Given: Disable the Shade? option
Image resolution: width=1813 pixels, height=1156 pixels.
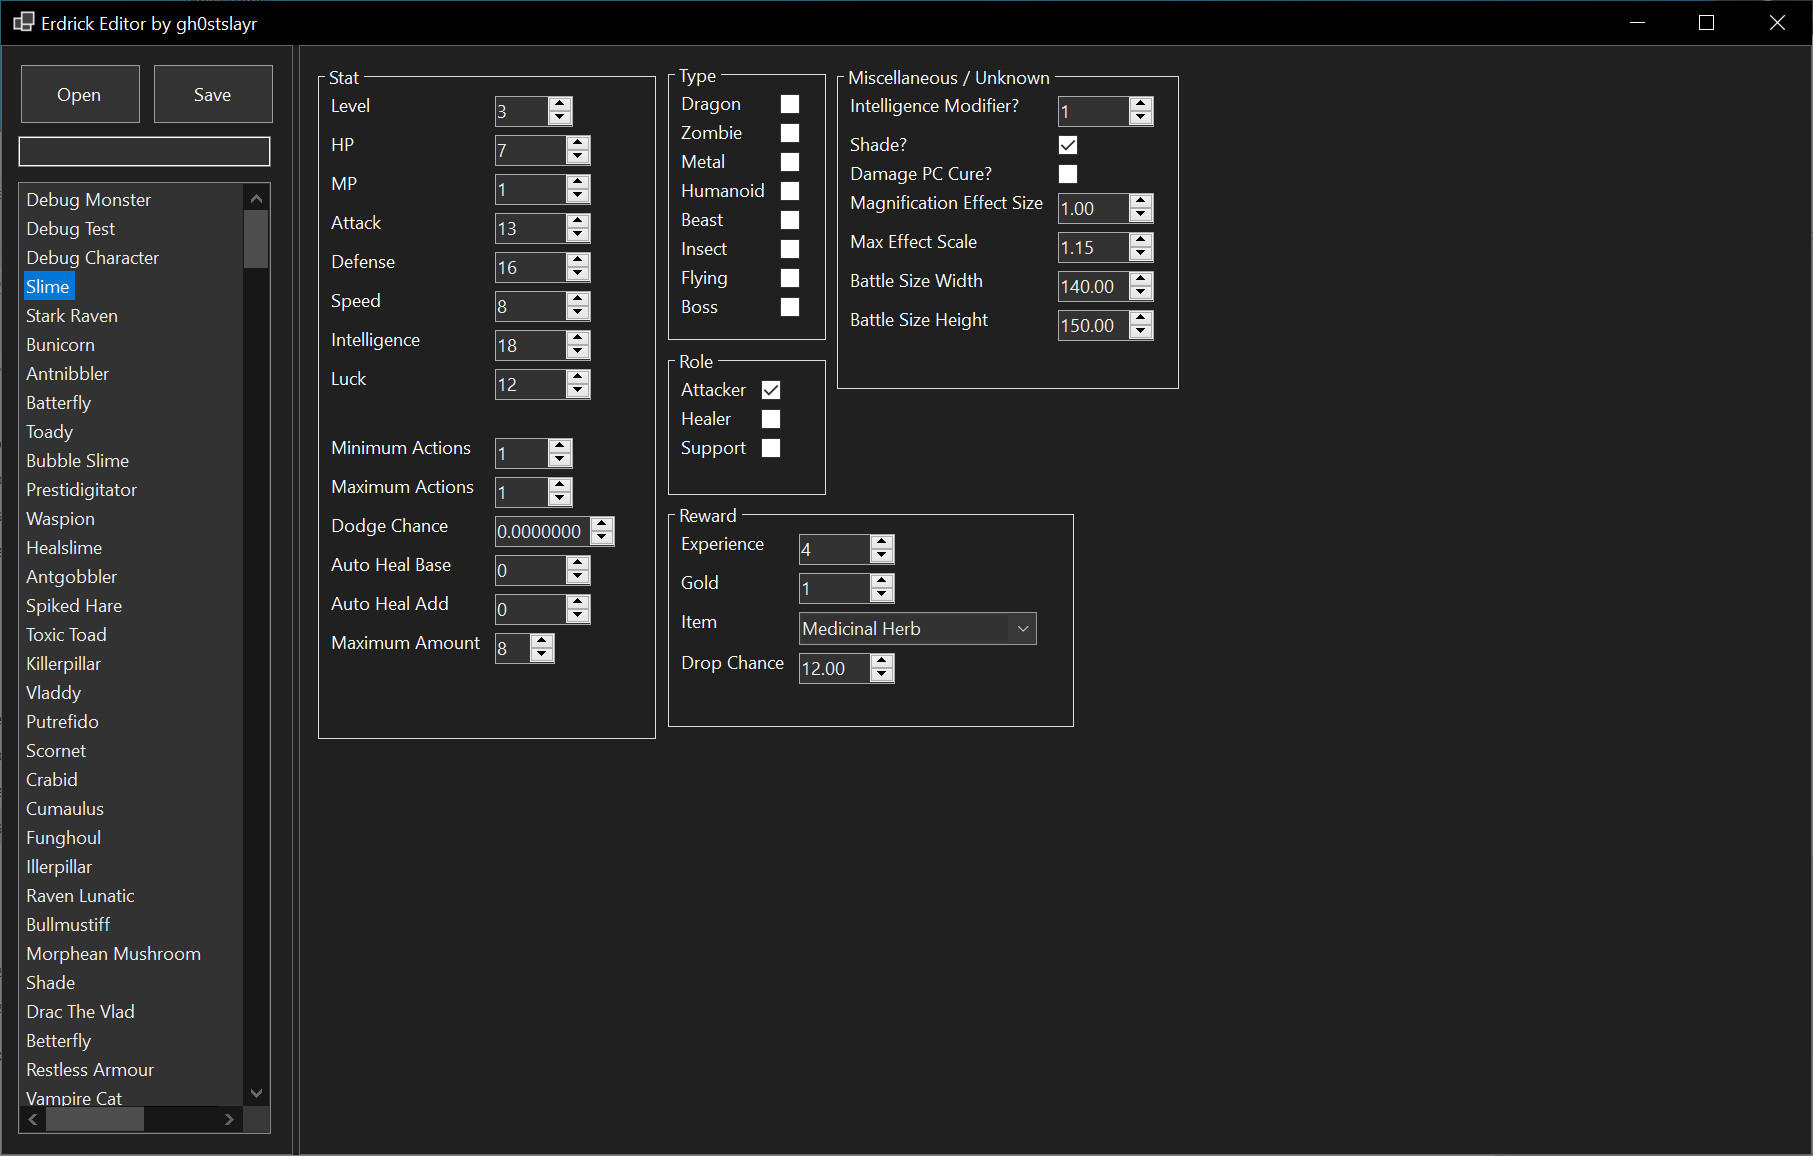Looking at the screenshot, I should (1067, 144).
